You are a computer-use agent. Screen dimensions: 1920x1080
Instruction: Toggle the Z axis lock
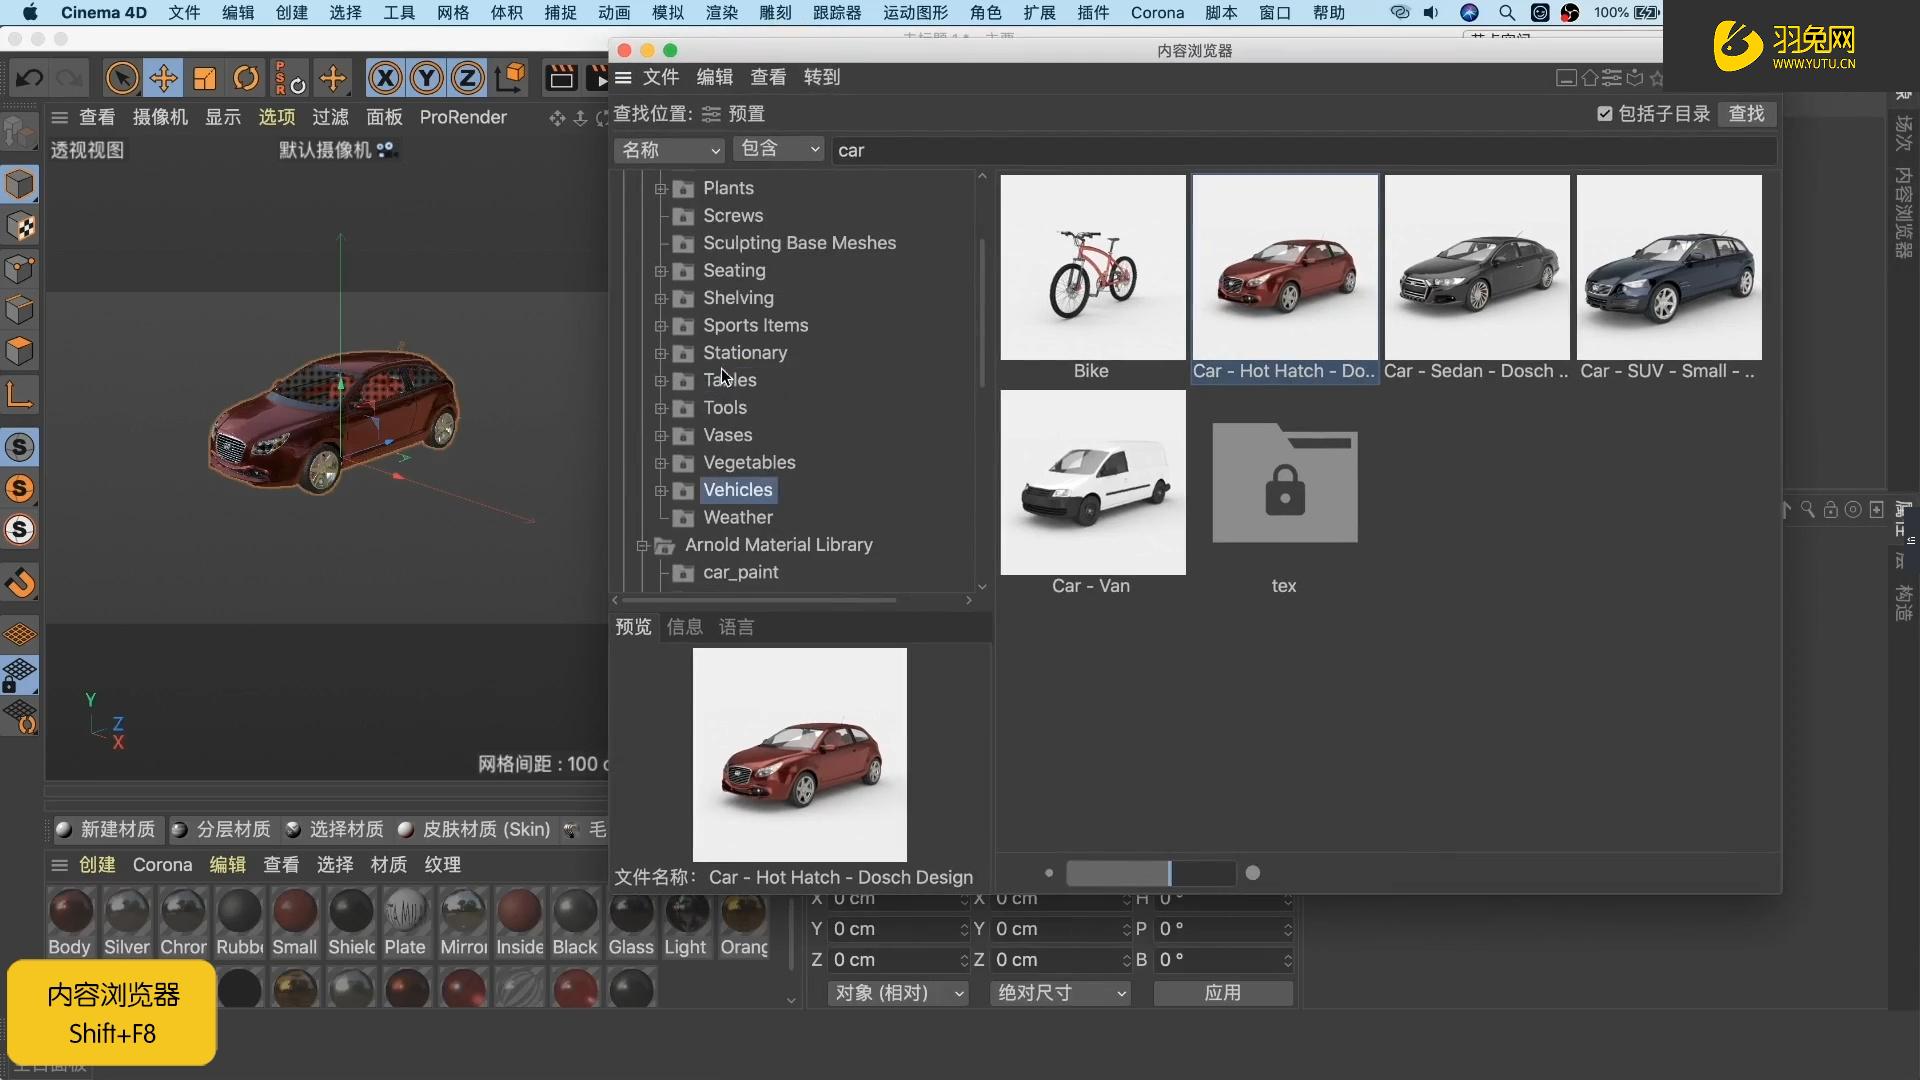(x=467, y=78)
